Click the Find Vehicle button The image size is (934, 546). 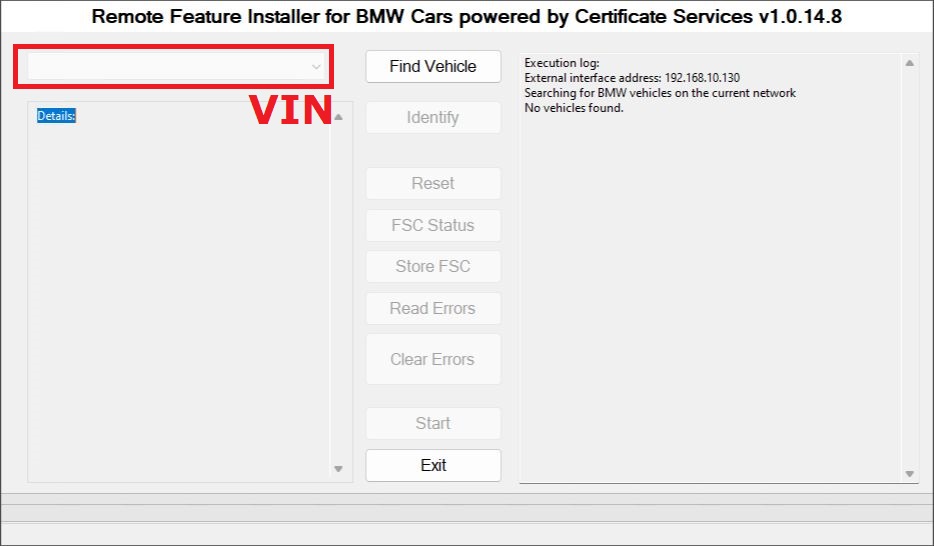(433, 66)
